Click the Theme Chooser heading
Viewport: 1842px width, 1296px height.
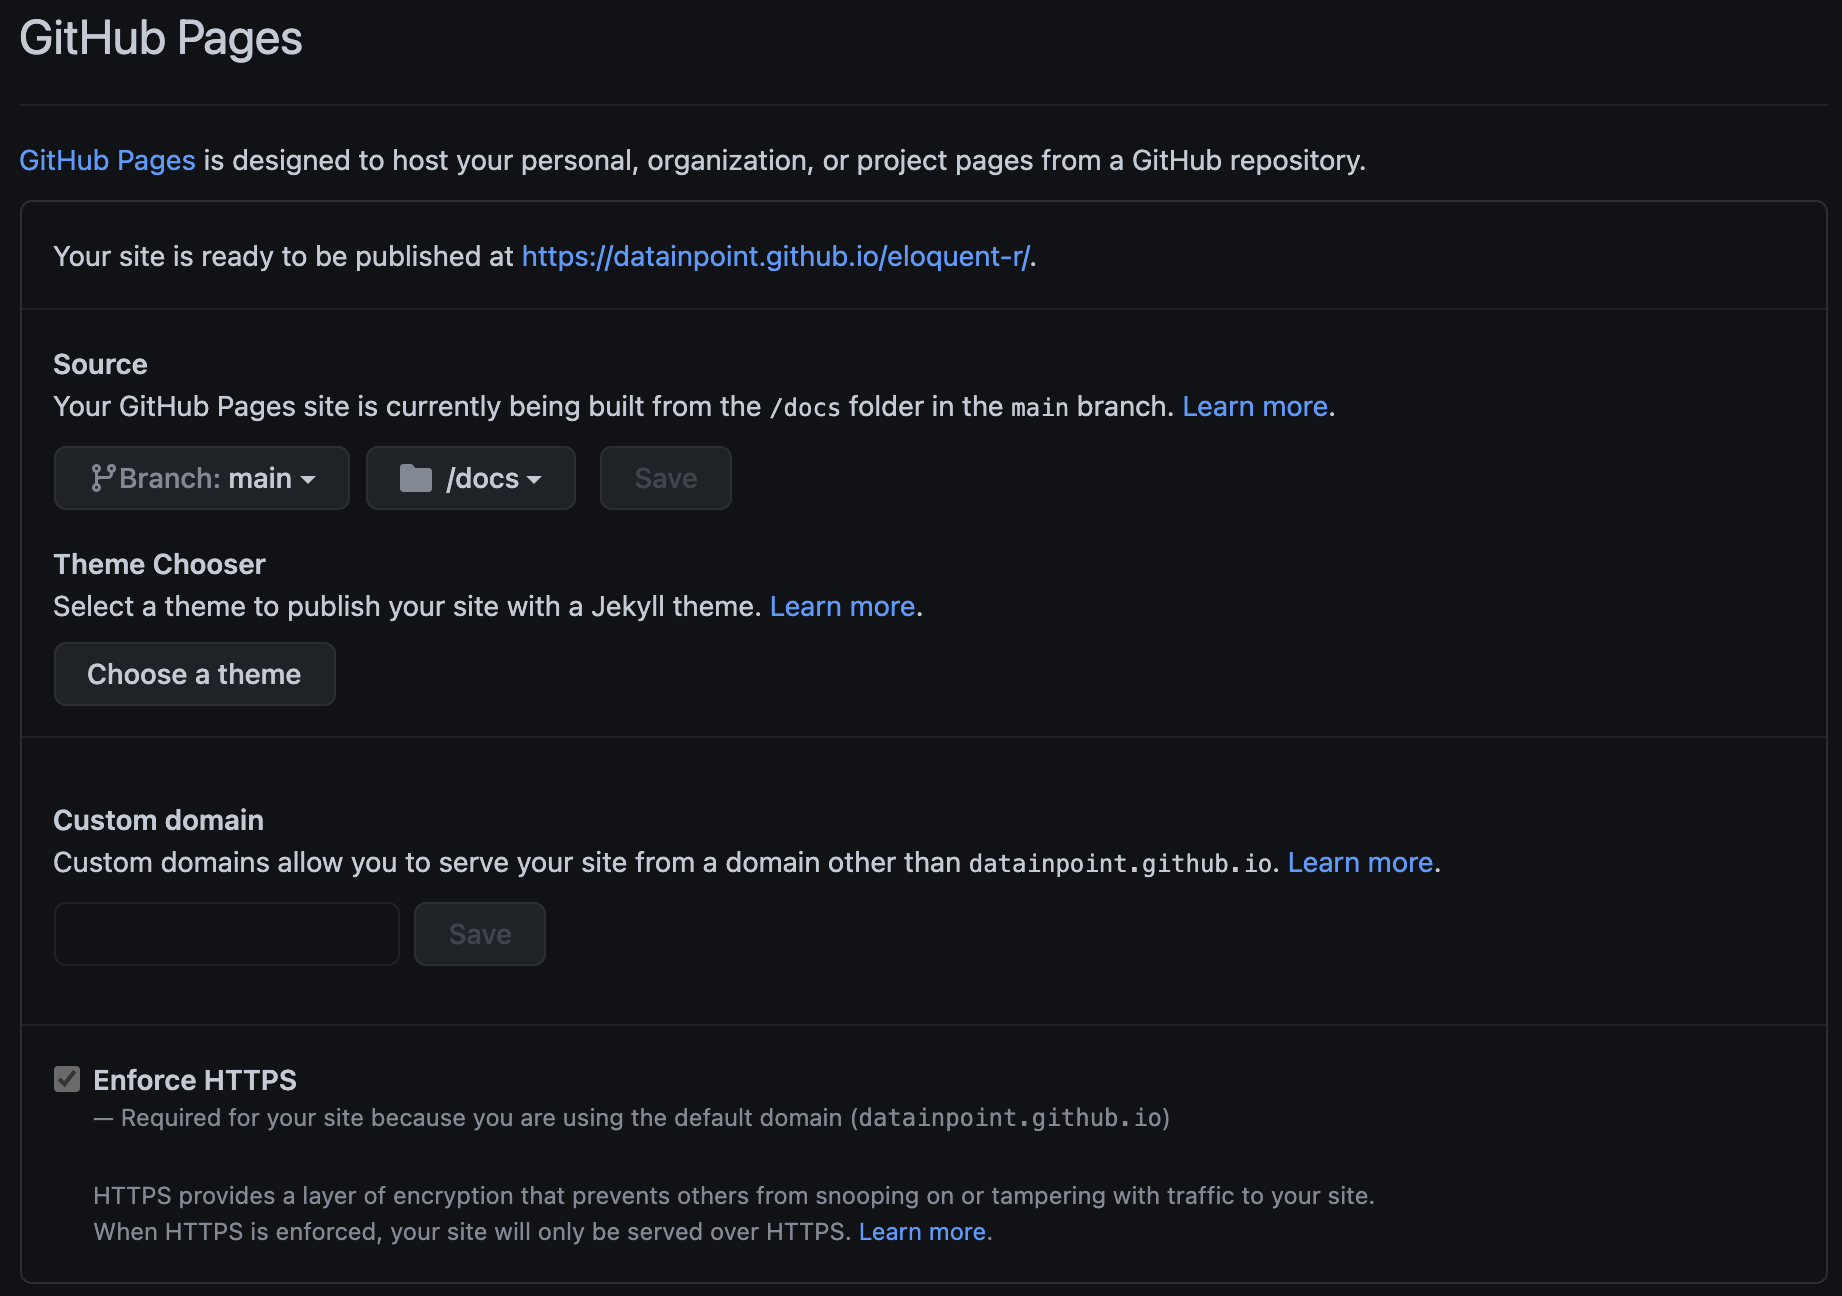[159, 564]
